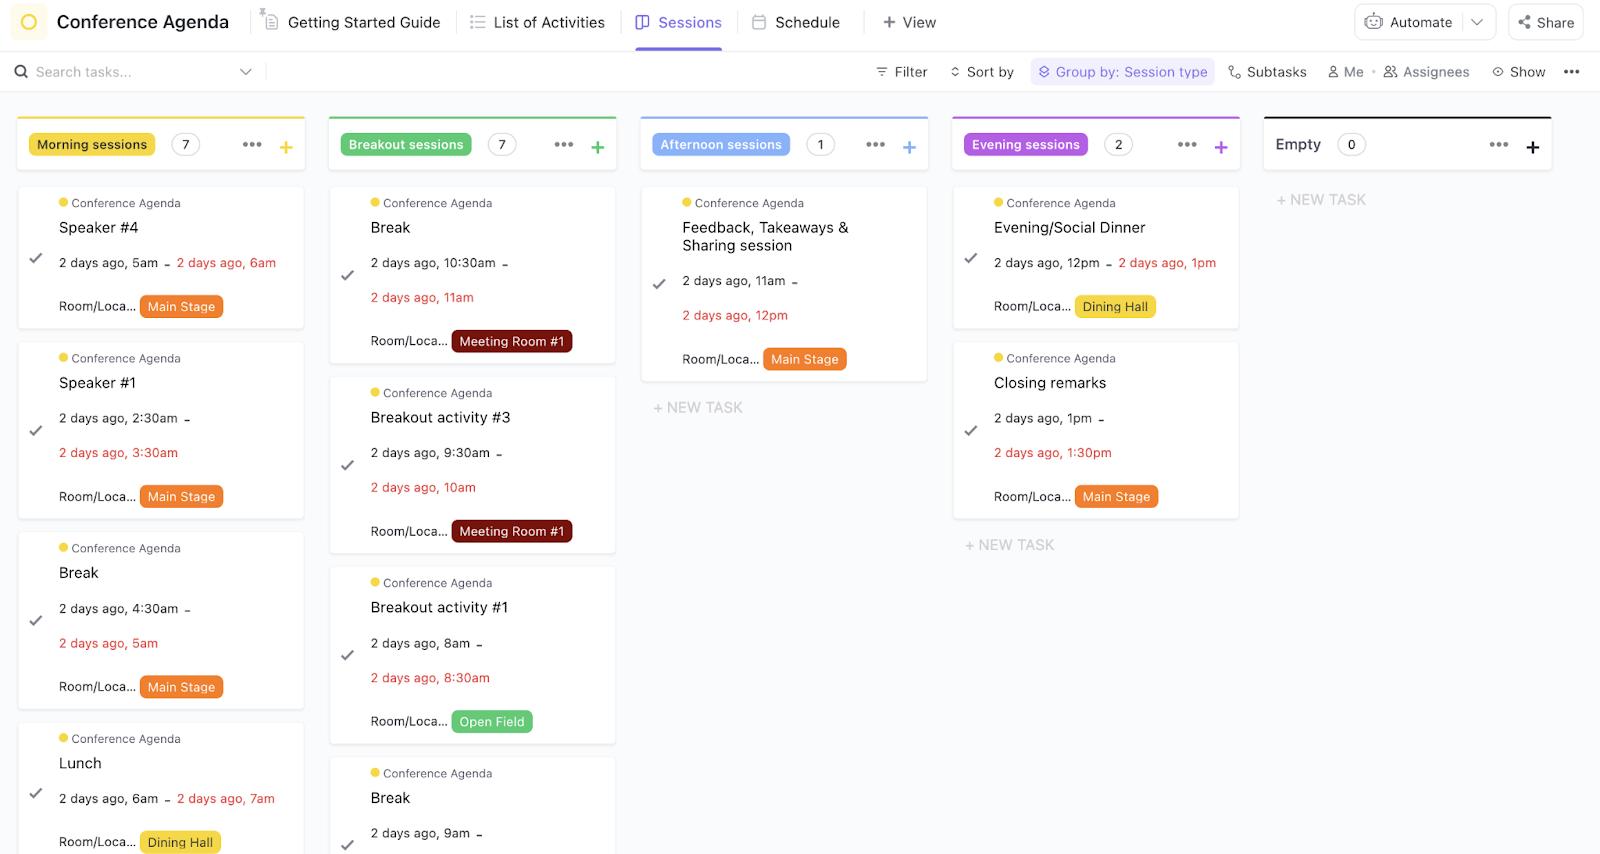Switch to the Schedule tab
The image size is (1600, 854).
[796, 22]
